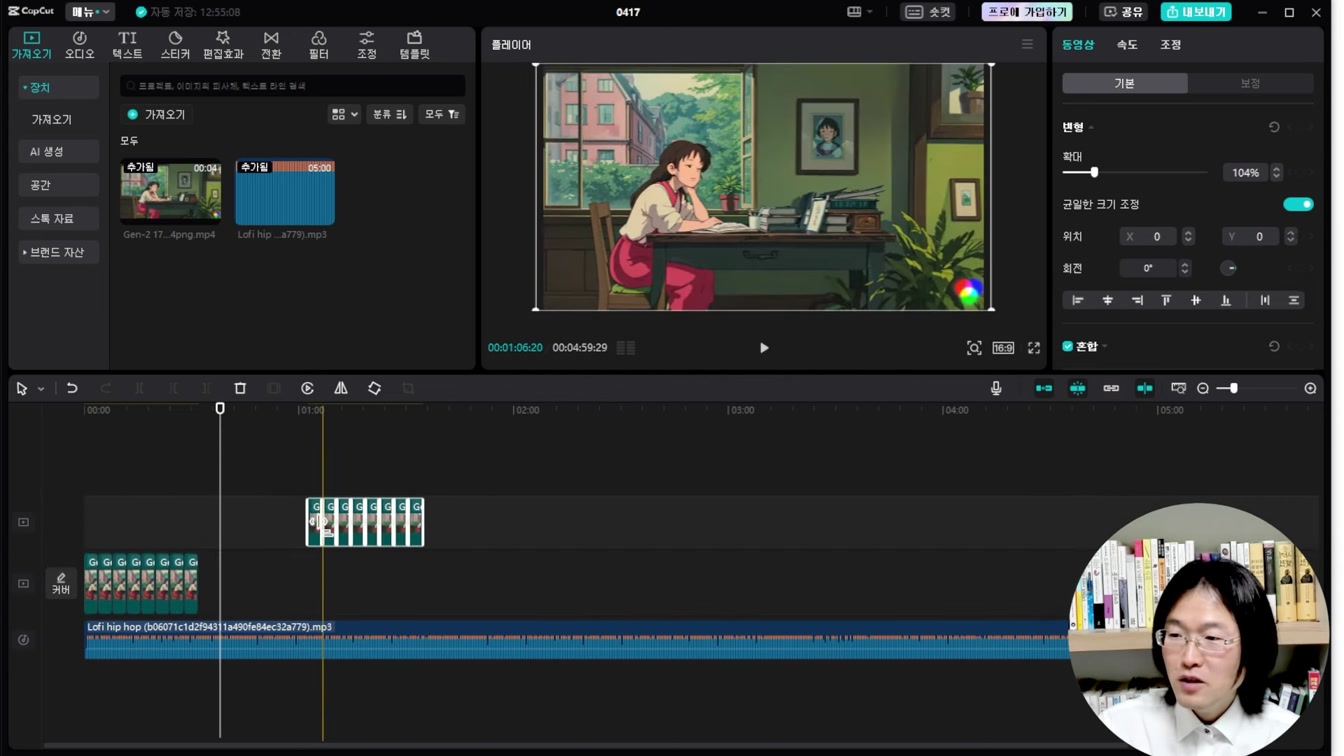
Task: Select the pointer selection tool
Action: tap(22, 388)
